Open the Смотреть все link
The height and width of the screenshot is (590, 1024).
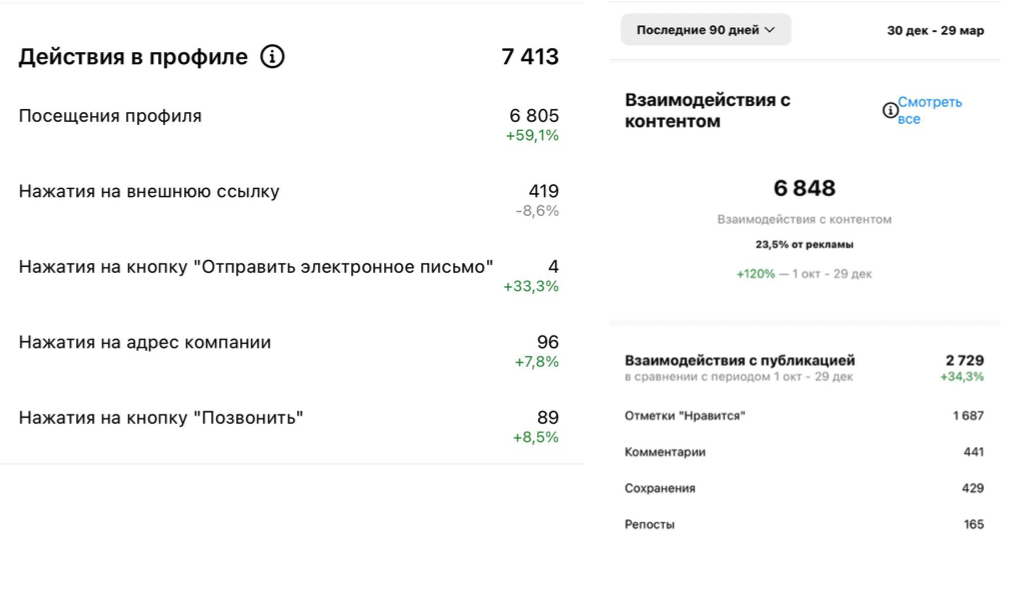pyautogui.click(x=929, y=110)
